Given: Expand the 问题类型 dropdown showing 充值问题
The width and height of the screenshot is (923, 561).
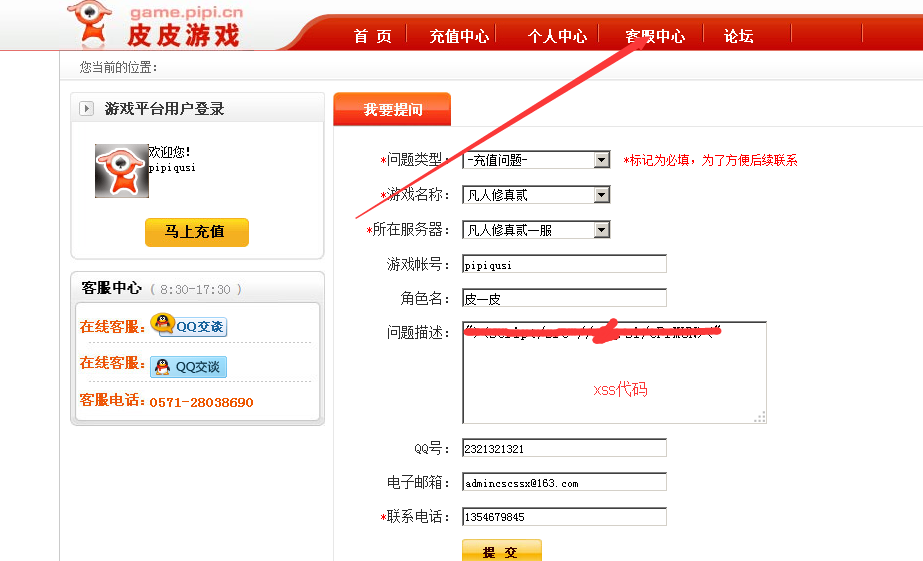Looking at the screenshot, I should [536, 160].
